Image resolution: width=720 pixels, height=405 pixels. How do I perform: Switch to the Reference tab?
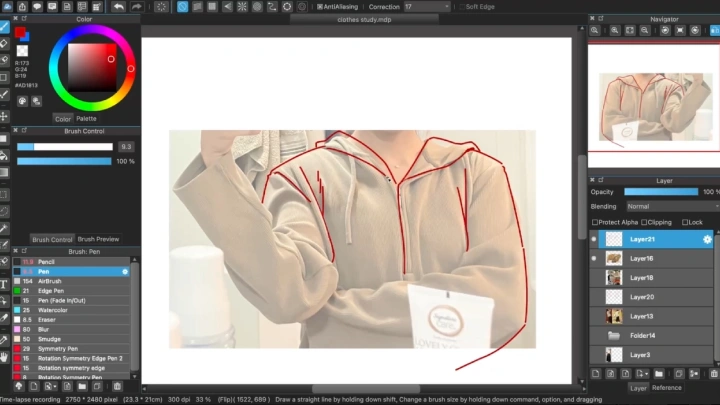[666, 387]
